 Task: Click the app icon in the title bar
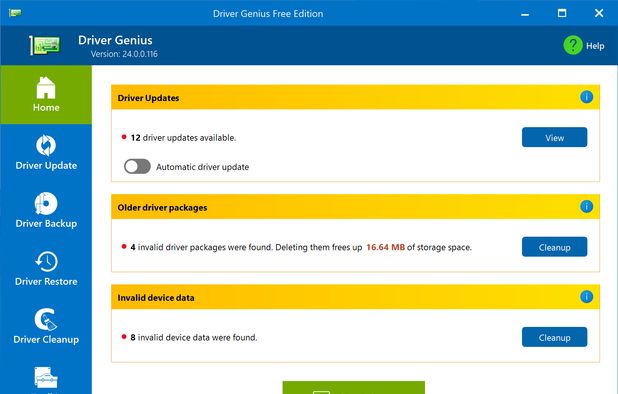click(x=15, y=13)
